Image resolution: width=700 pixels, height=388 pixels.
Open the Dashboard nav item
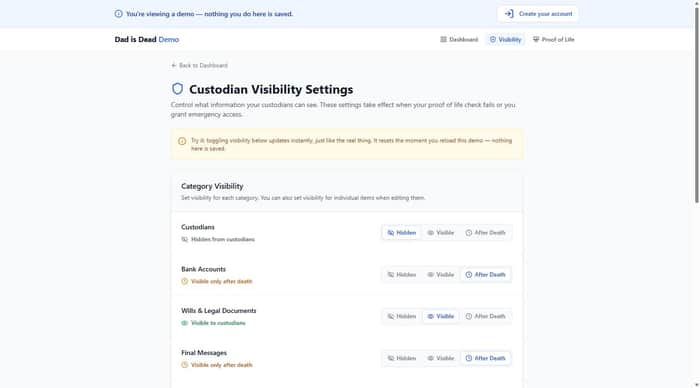pyautogui.click(x=459, y=40)
